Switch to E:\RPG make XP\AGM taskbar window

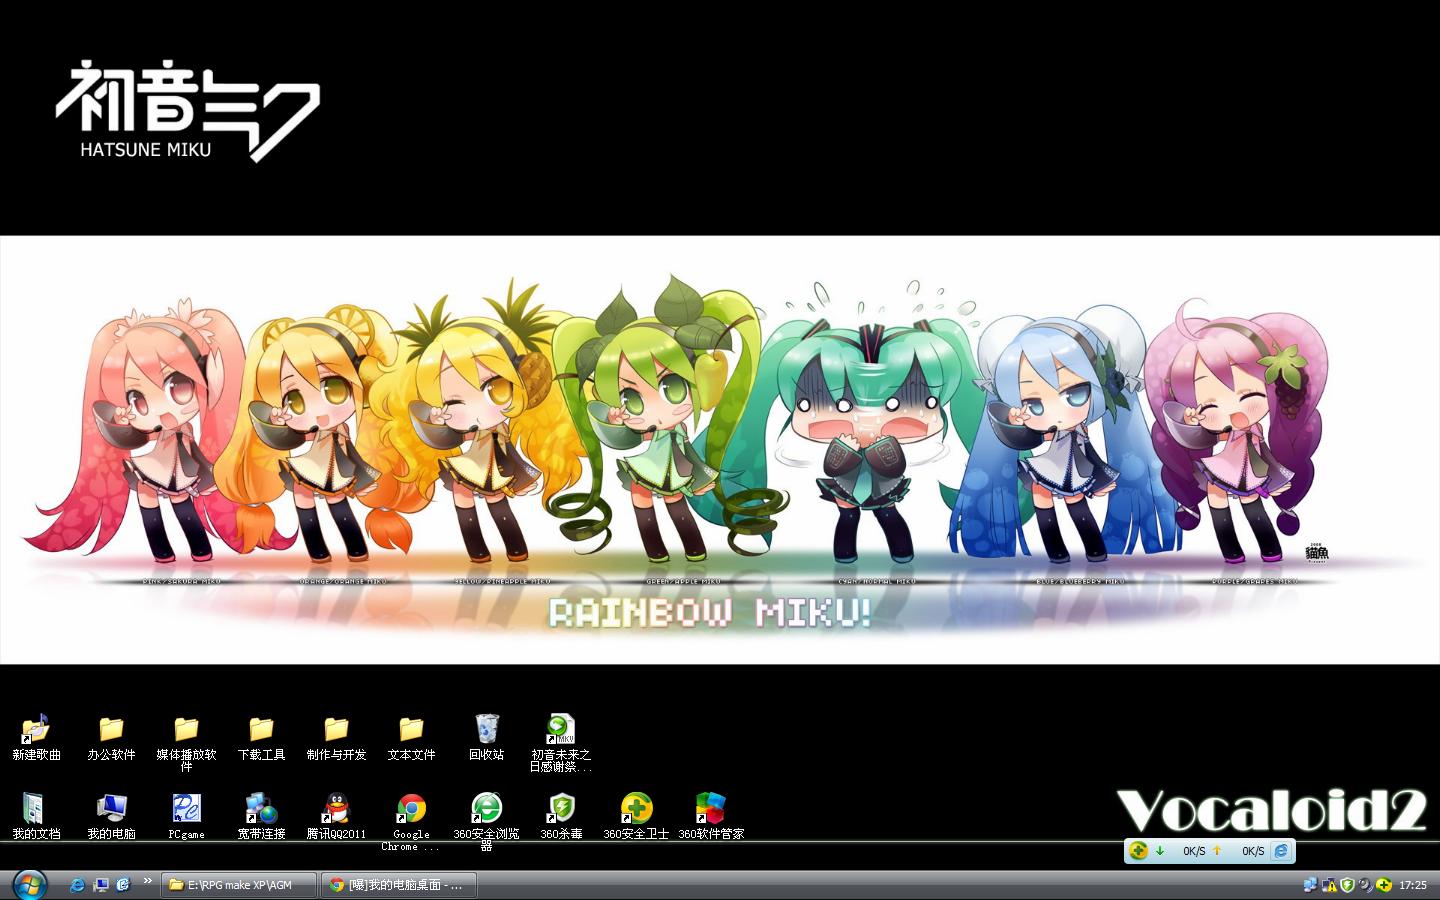[239, 885]
